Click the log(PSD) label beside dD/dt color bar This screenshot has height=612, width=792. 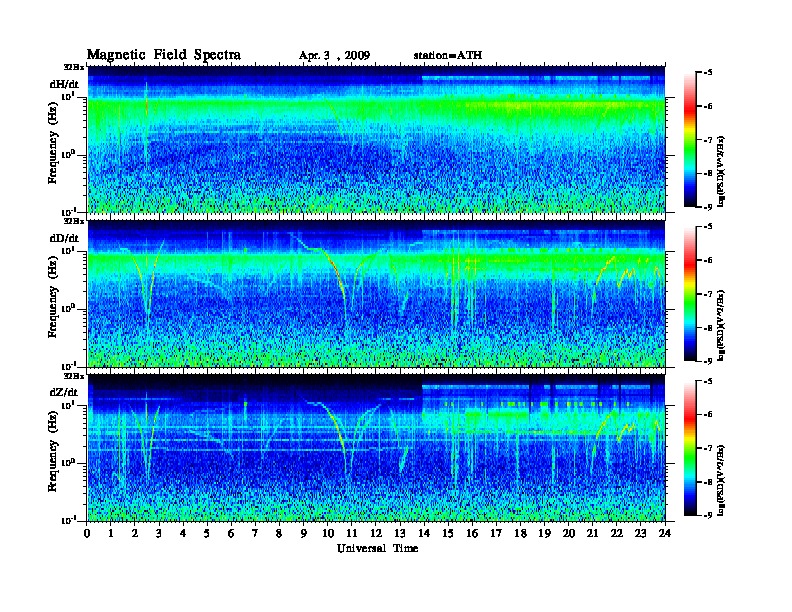(x=722, y=325)
